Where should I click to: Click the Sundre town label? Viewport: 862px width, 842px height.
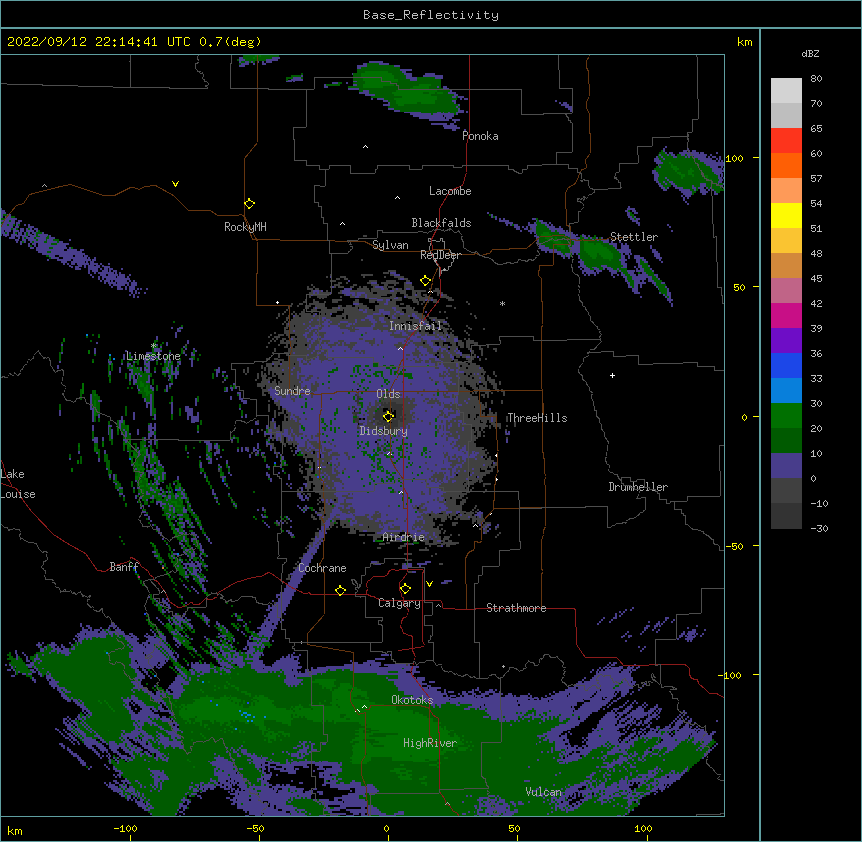292,391
